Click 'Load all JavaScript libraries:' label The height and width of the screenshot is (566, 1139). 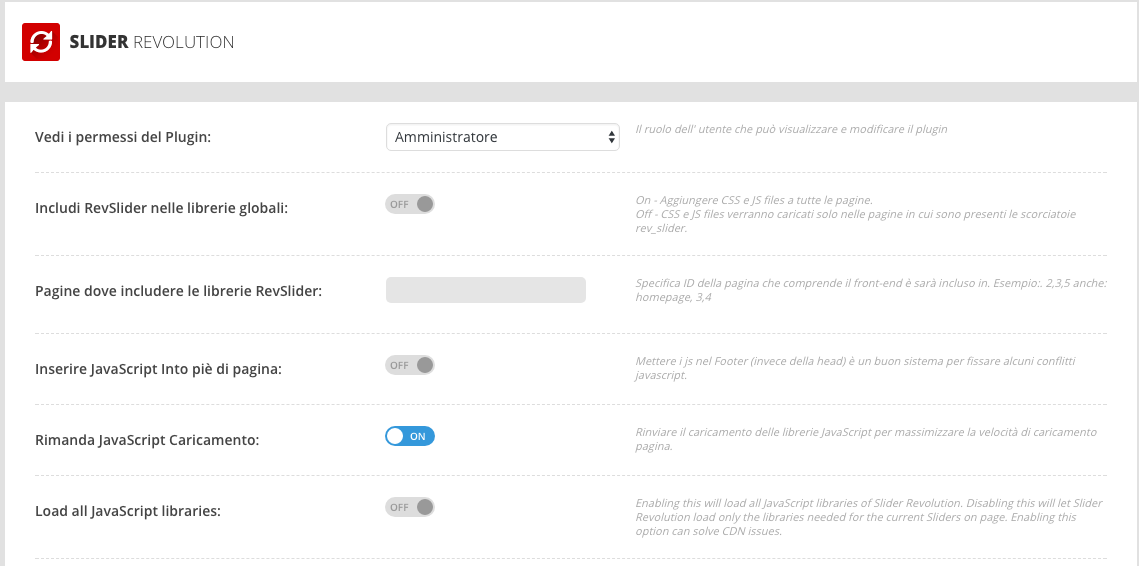[128, 511]
